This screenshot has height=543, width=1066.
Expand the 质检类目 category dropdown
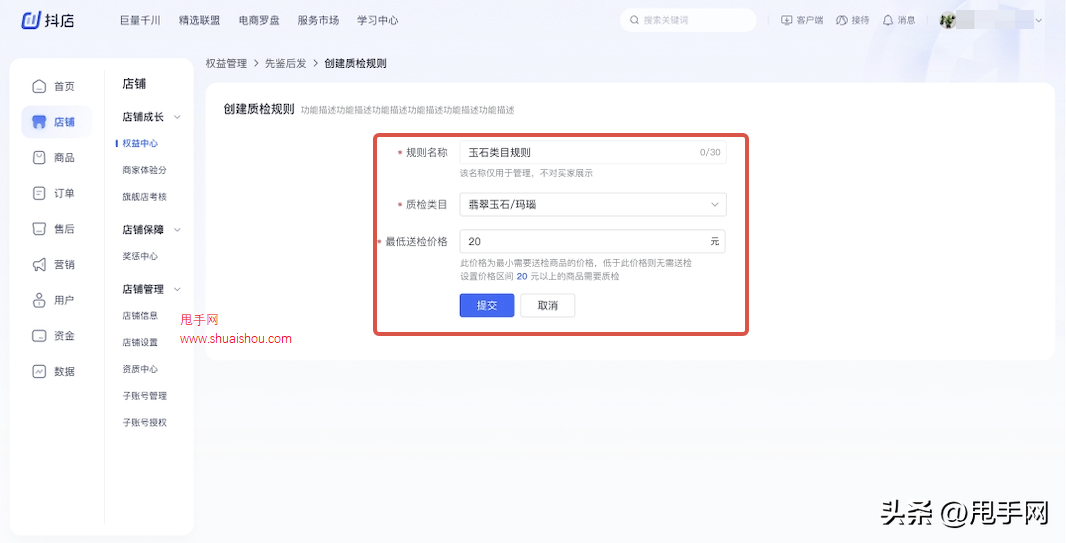[714, 205]
